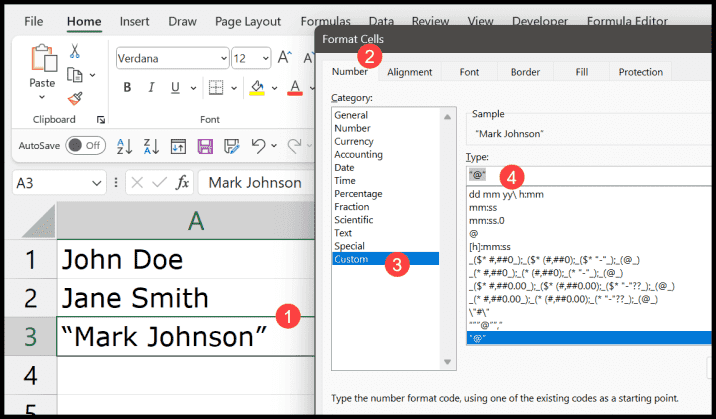Click the Insert Function fx icon
Viewport: 716px width, 419px height.
[x=183, y=183]
